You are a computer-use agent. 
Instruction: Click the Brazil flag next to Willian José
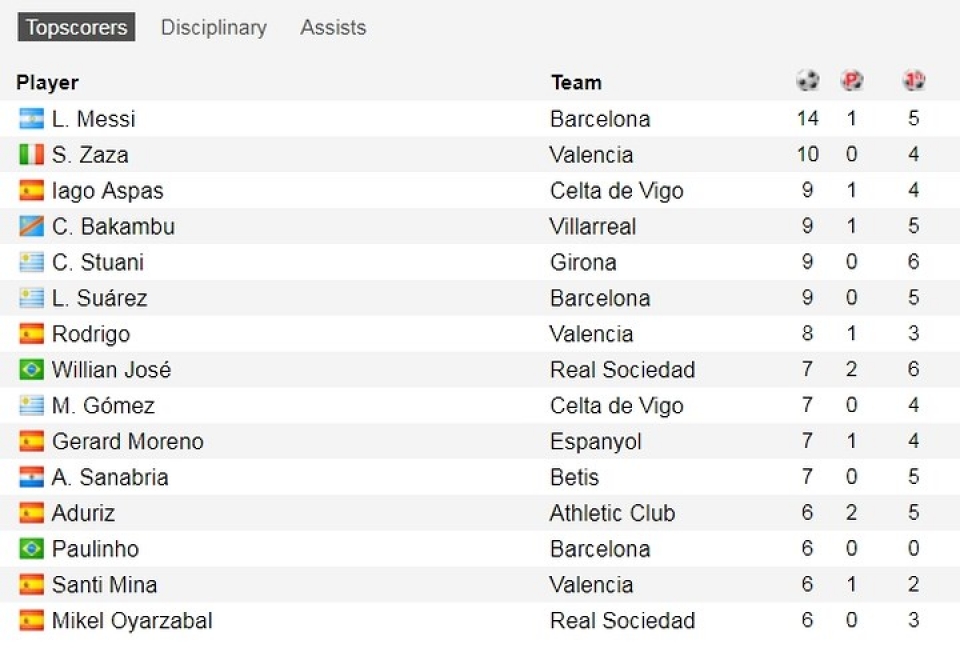pyautogui.click(x=31, y=370)
